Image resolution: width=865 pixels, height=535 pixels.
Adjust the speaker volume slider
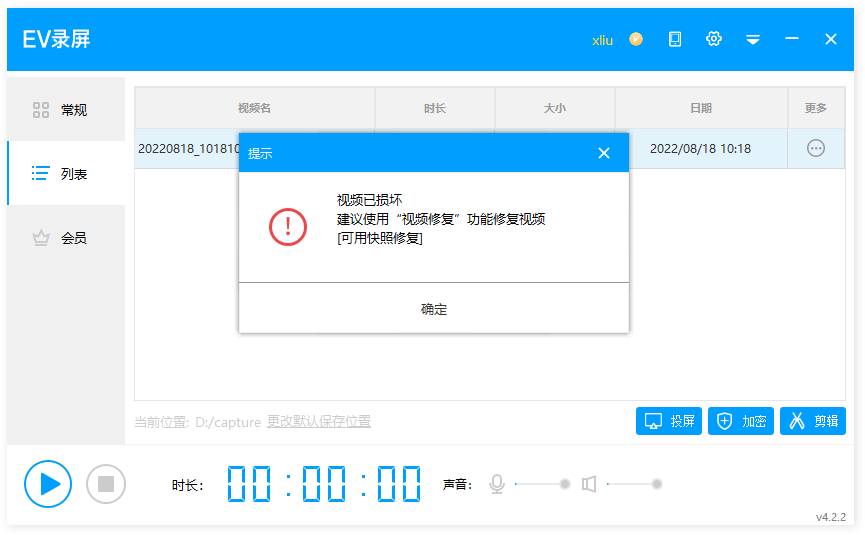(x=634, y=484)
